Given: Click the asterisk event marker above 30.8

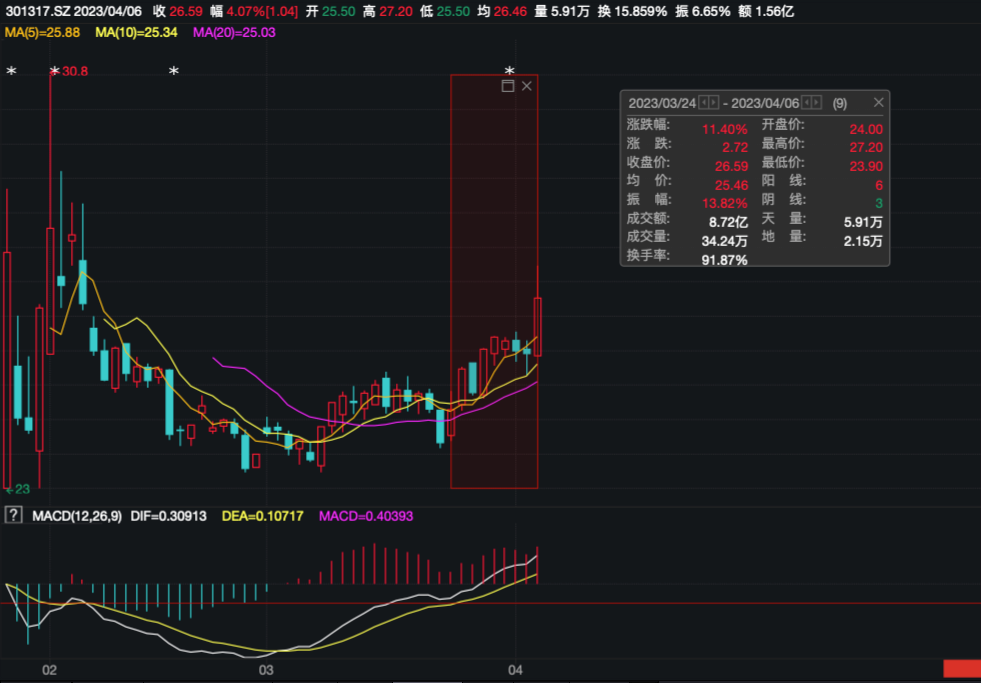Looking at the screenshot, I should [55, 72].
